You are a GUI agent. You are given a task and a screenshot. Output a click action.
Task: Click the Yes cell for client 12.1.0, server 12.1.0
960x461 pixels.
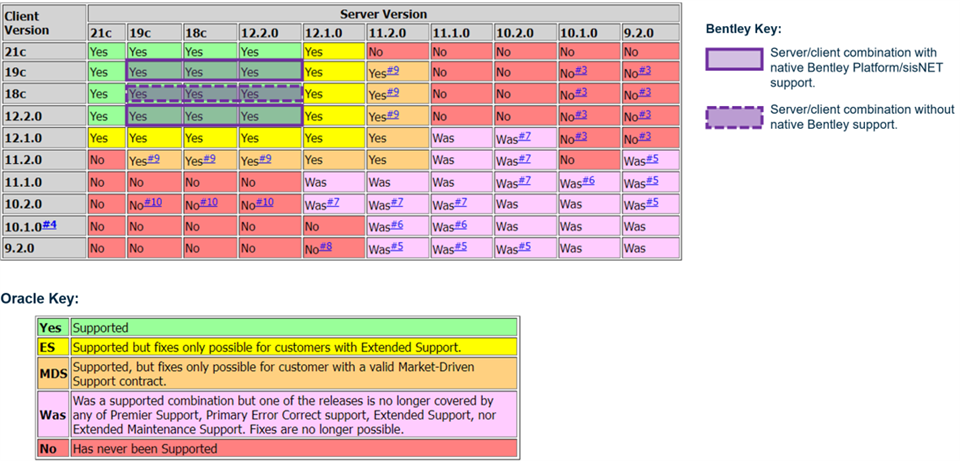click(334, 138)
